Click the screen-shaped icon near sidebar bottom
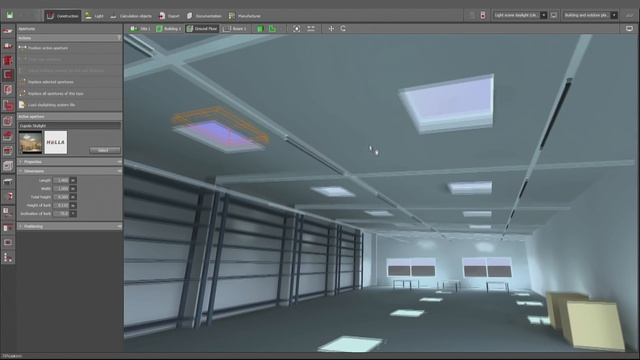Viewport: 640px width, 360px height. pyautogui.click(x=8, y=242)
